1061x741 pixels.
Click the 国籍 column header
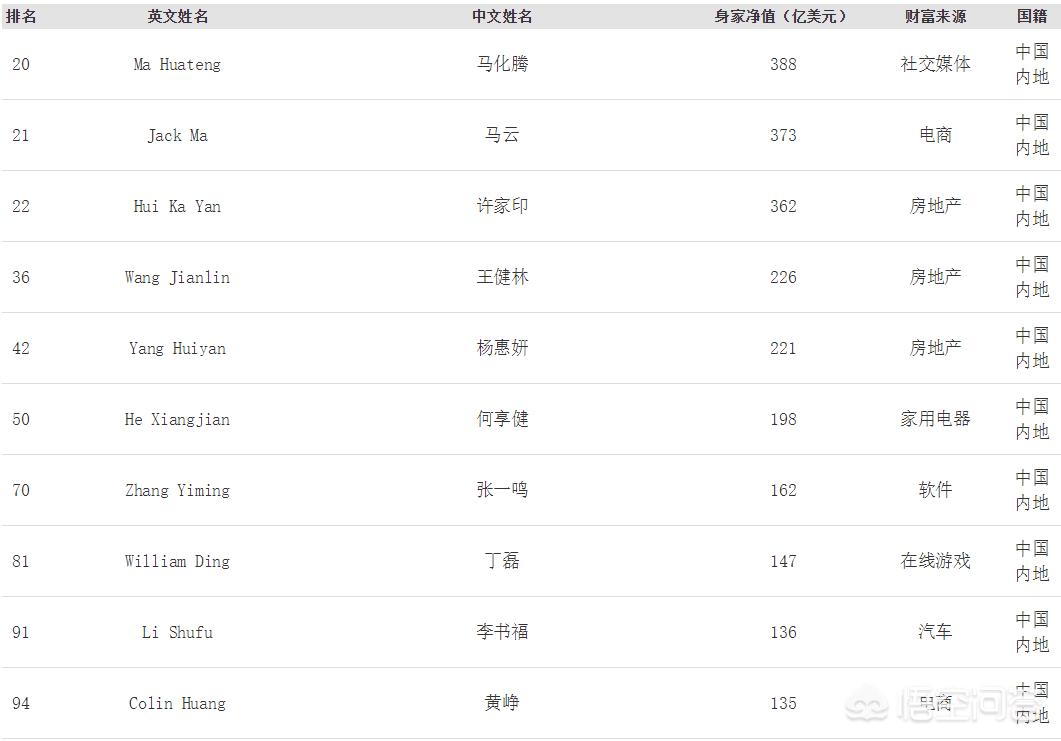pos(1032,17)
